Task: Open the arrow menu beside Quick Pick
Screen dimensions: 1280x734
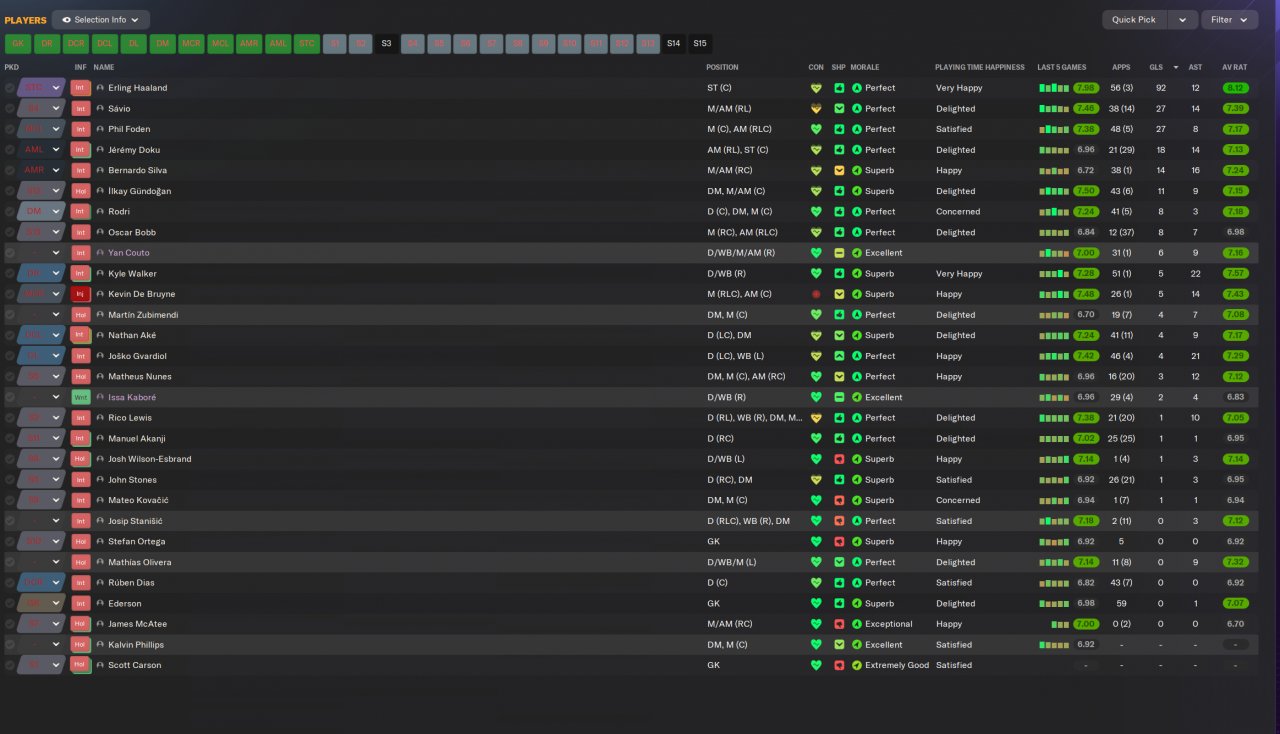Action: click(x=1183, y=20)
